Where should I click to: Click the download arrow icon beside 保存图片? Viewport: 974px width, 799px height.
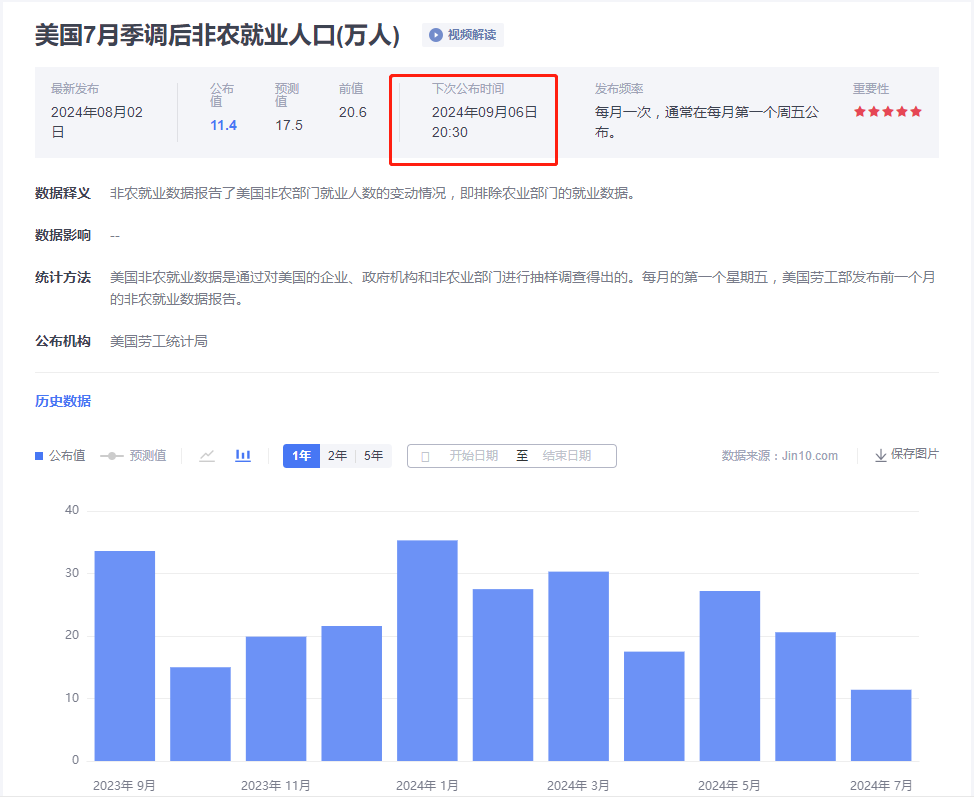point(880,455)
